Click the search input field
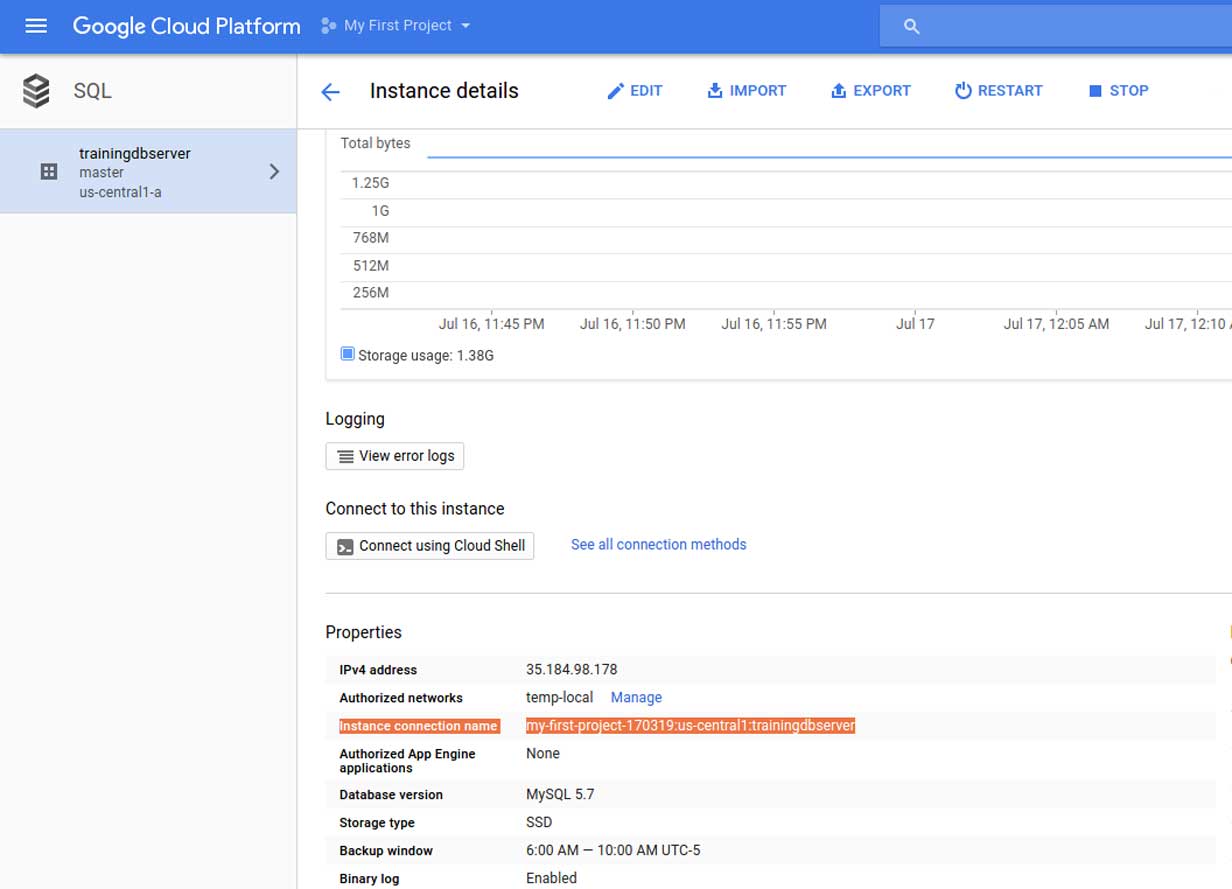 [x=1056, y=27]
